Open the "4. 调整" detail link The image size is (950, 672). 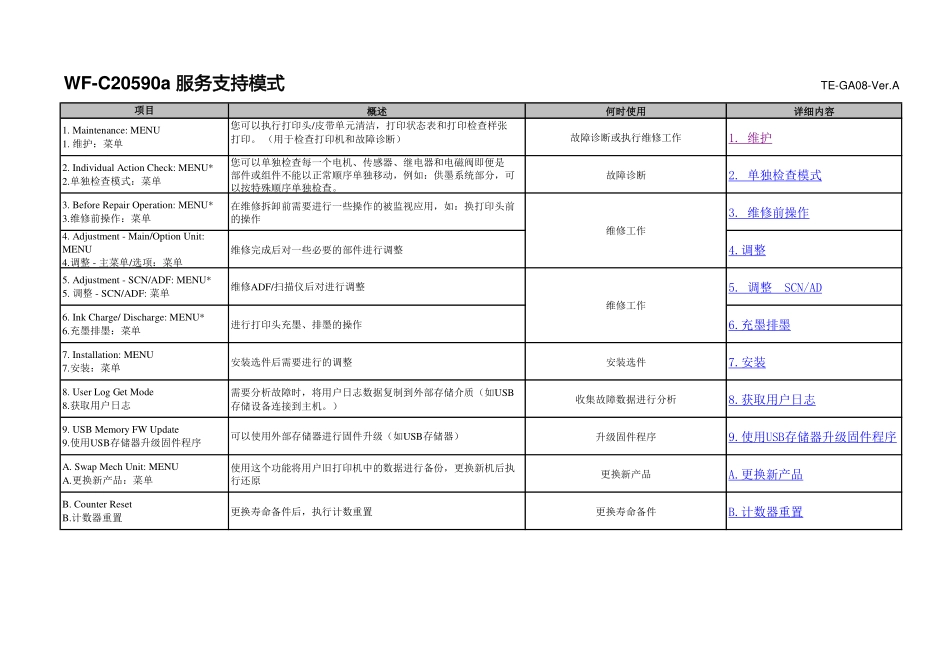(747, 249)
